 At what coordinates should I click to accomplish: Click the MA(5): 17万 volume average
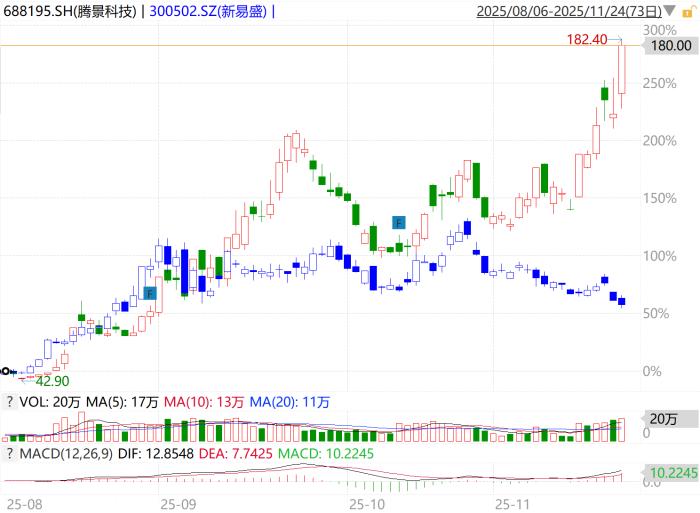pyautogui.click(x=122, y=402)
